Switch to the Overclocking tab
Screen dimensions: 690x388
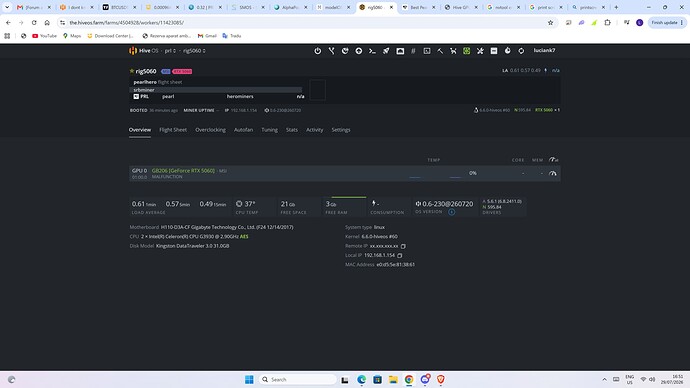(210, 130)
